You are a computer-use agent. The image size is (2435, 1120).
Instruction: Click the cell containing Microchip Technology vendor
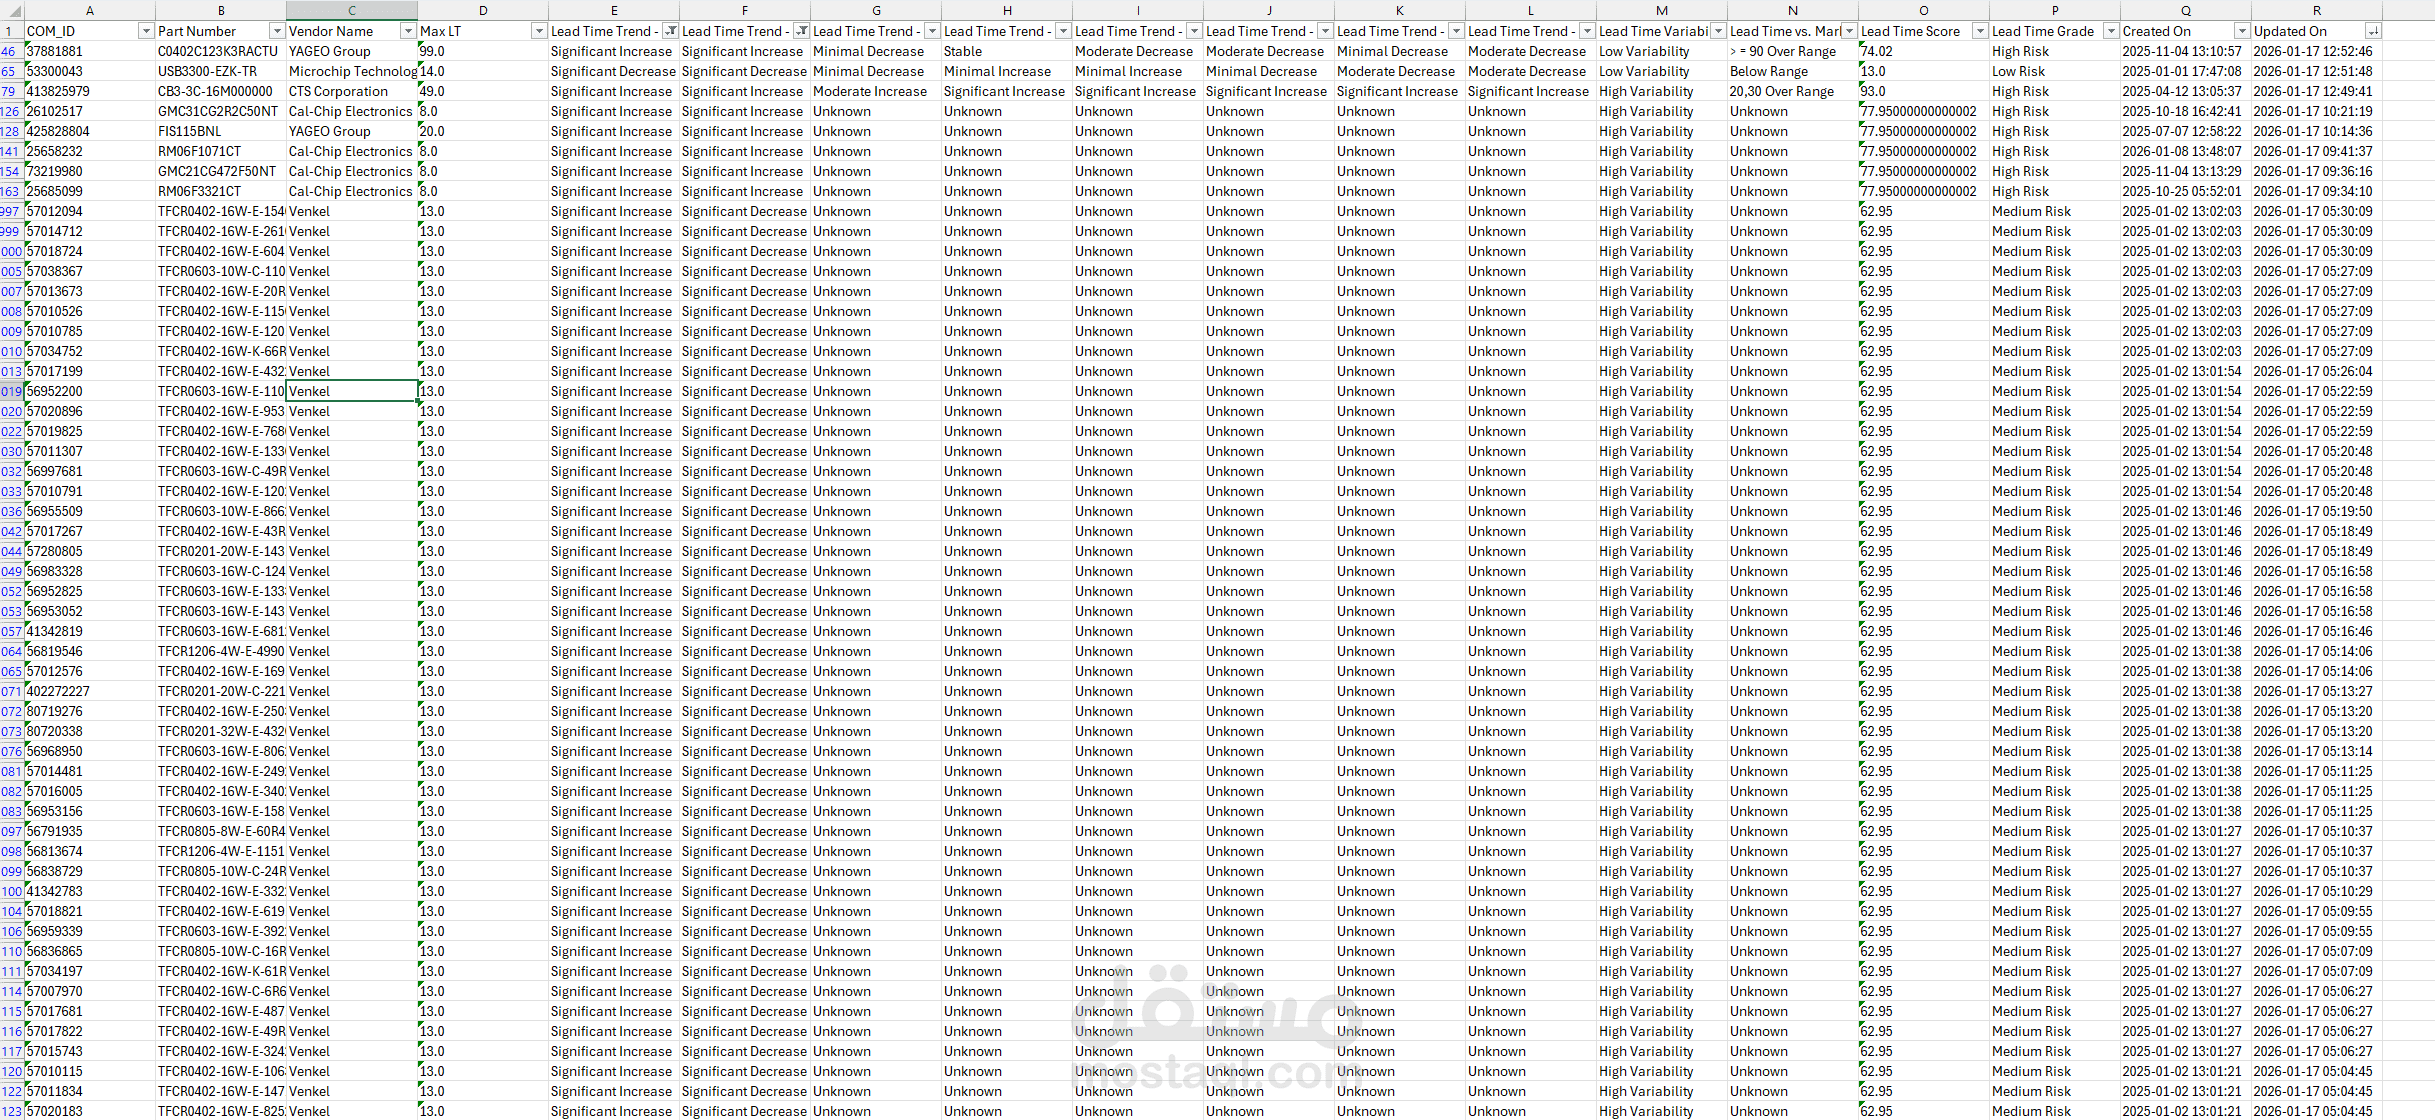[351, 71]
